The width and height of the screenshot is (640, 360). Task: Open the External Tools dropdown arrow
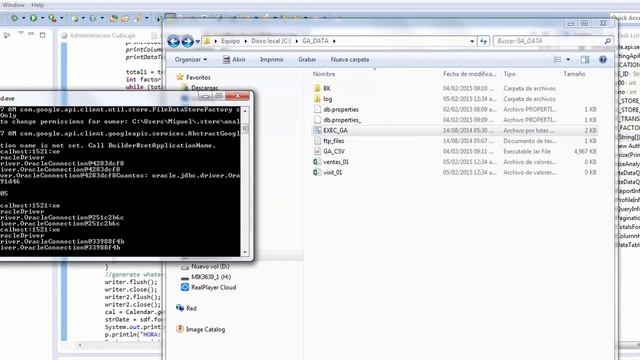(x=62, y=18)
